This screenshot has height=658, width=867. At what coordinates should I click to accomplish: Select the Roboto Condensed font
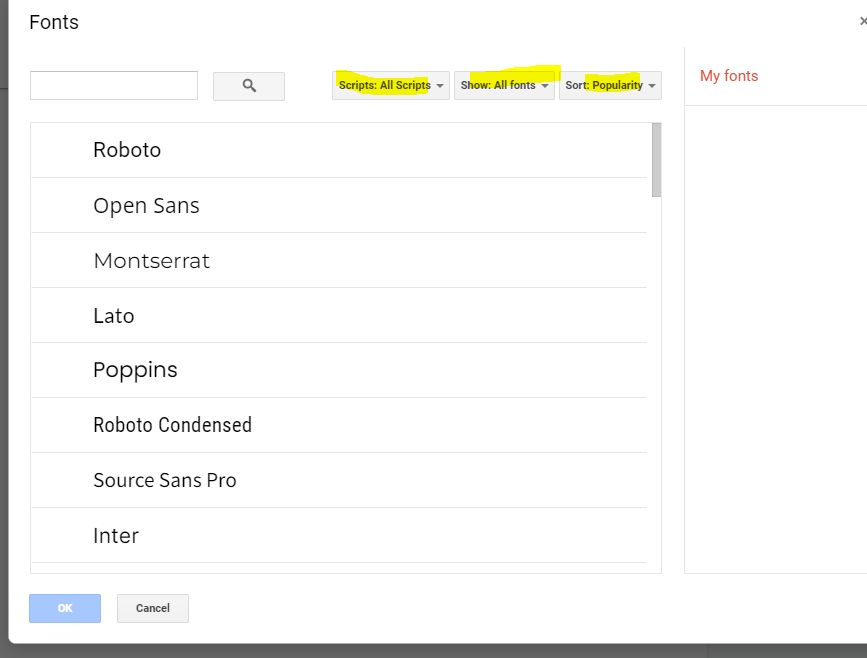click(x=339, y=425)
